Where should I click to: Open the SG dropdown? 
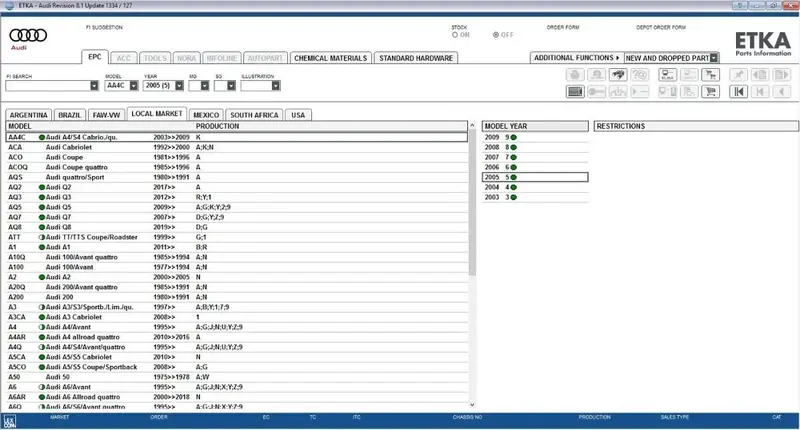click(231, 86)
